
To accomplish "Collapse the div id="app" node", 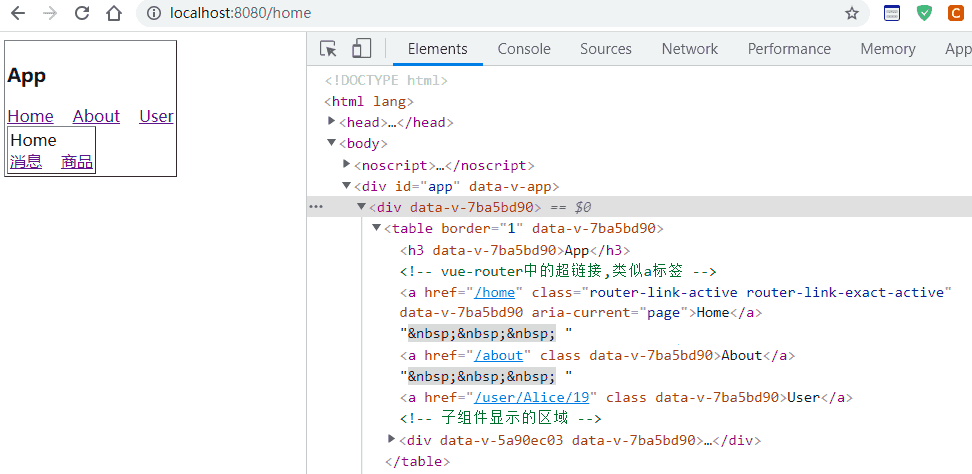I will (347, 186).
